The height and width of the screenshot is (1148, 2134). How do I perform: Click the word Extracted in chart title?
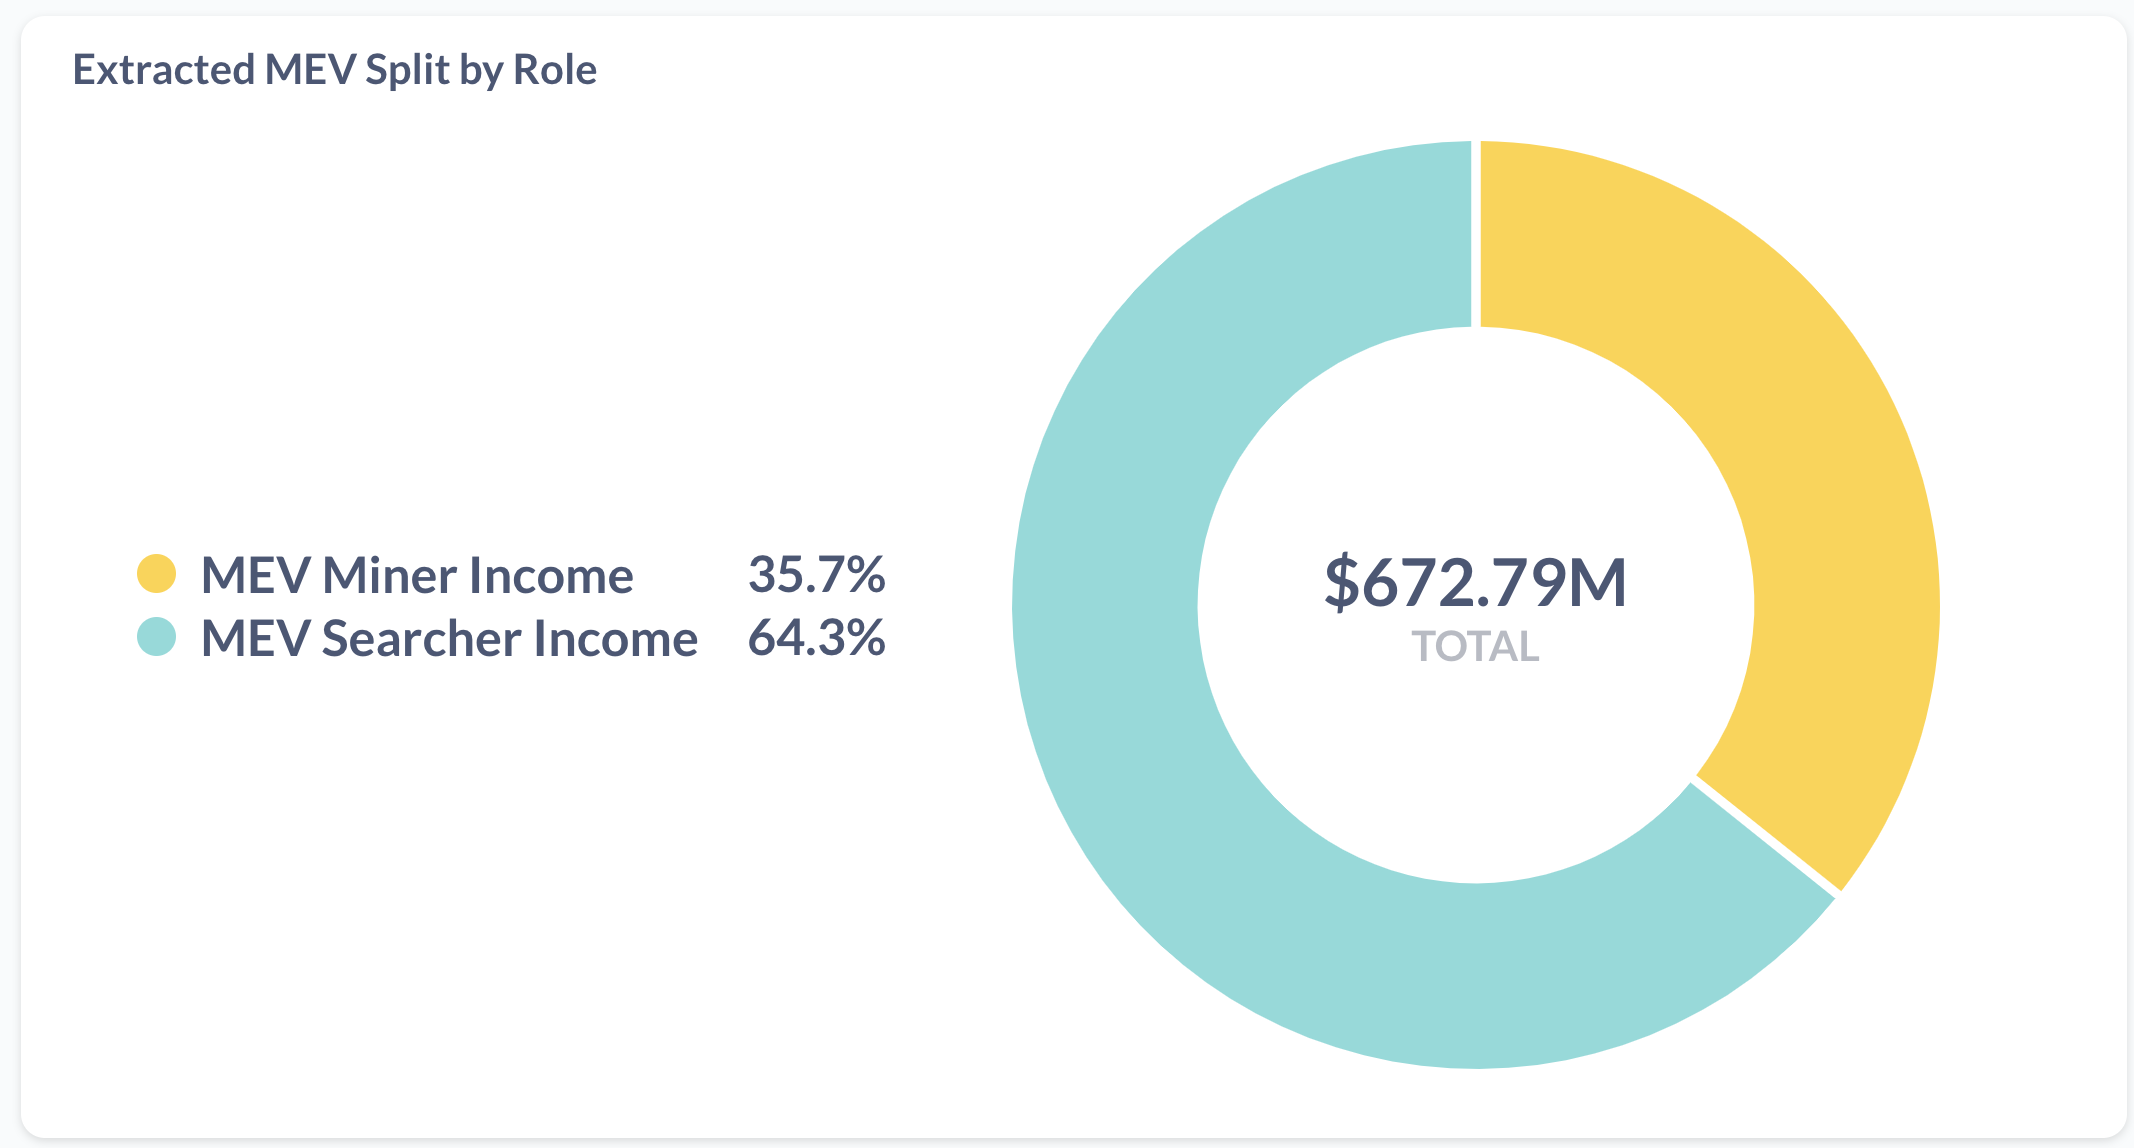164,70
